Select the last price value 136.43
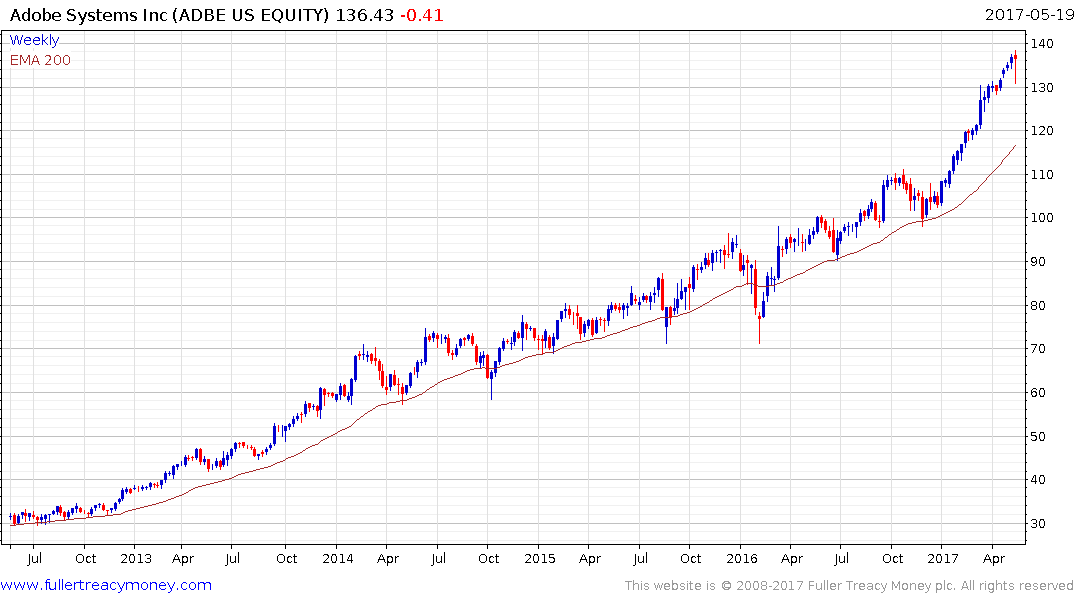The height and width of the screenshot is (600, 1075). tap(364, 14)
